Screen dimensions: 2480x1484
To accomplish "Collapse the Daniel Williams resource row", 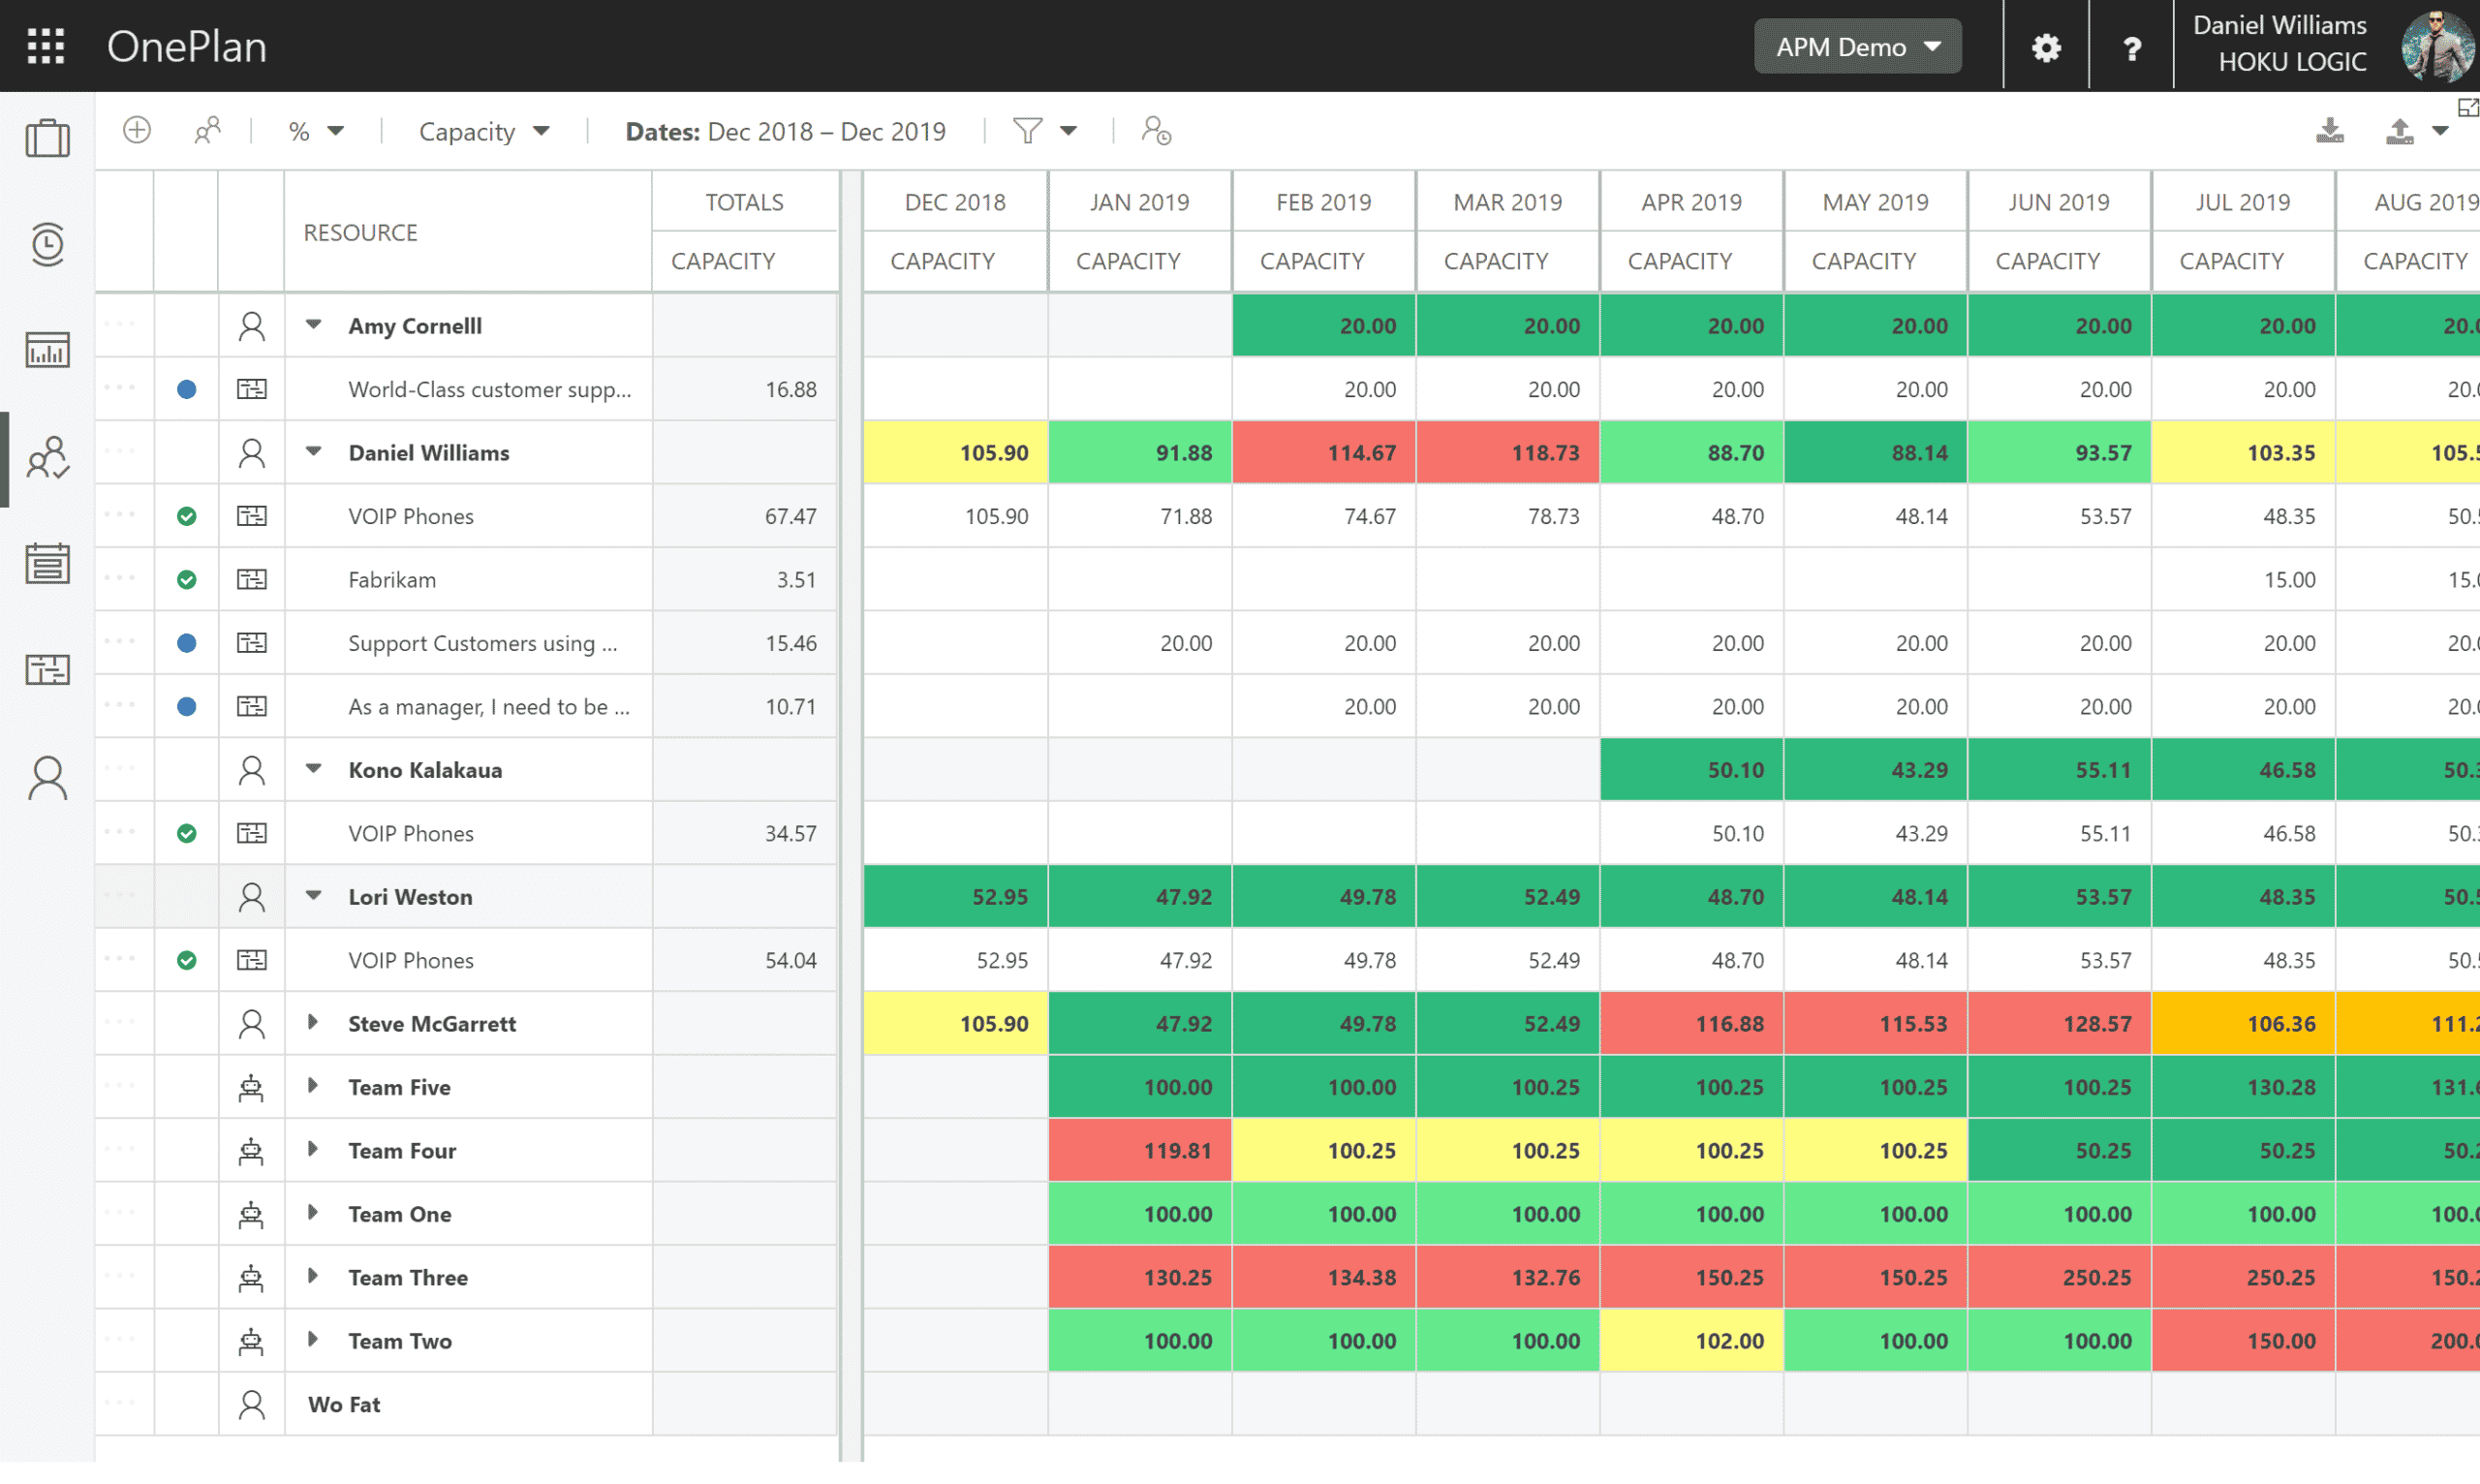I will (x=313, y=452).
